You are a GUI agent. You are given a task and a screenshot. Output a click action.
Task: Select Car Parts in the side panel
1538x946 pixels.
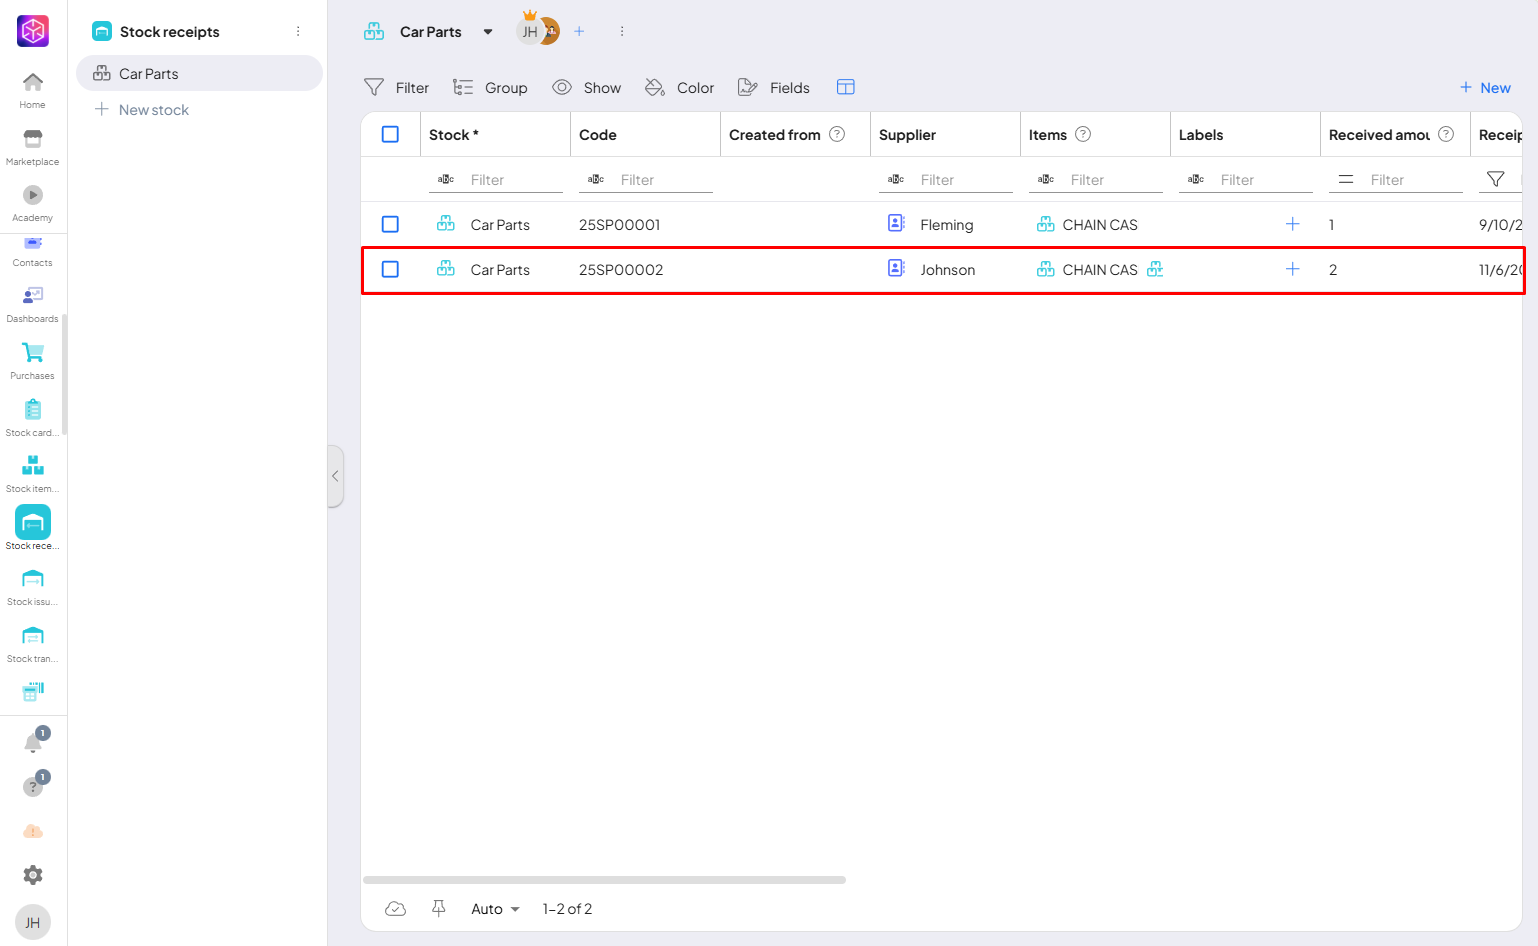point(149,74)
